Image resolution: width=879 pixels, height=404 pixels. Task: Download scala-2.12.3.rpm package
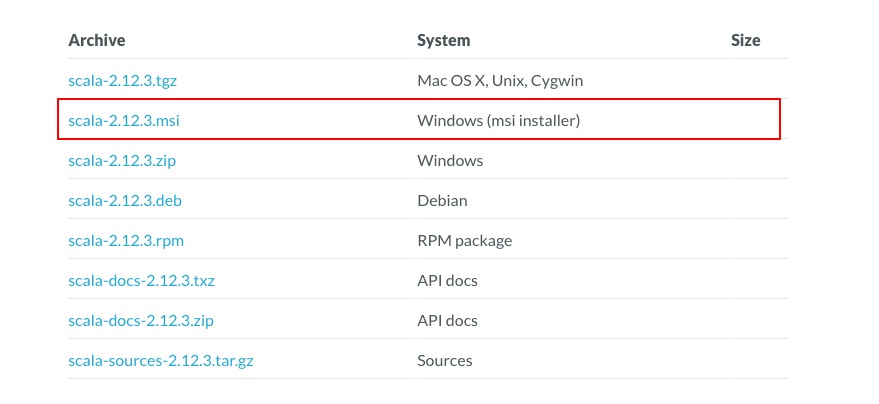pyautogui.click(x=126, y=242)
